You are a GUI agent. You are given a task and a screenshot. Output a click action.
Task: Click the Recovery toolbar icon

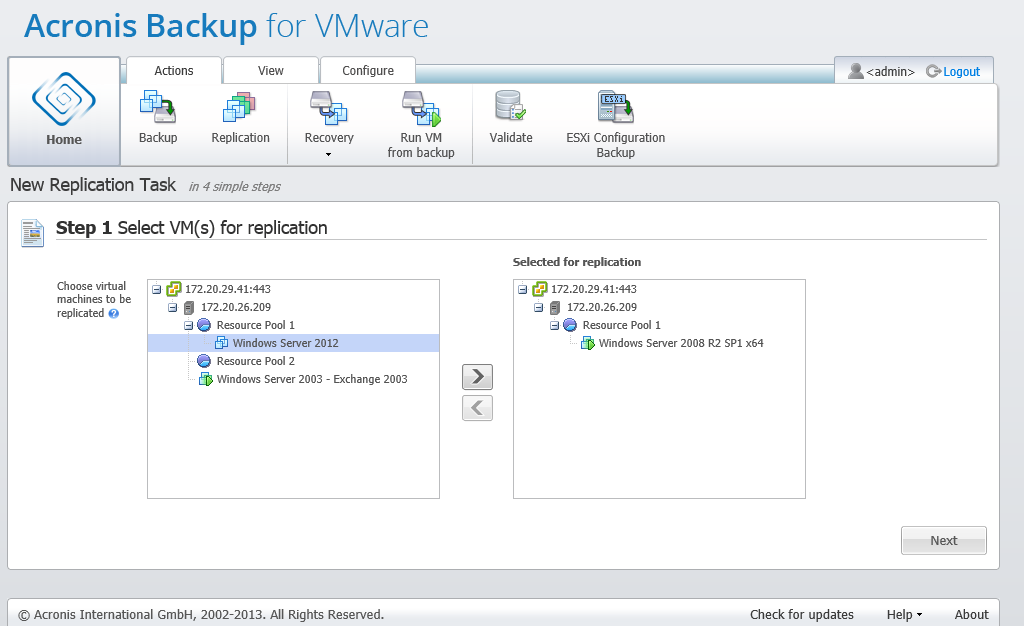pyautogui.click(x=328, y=108)
